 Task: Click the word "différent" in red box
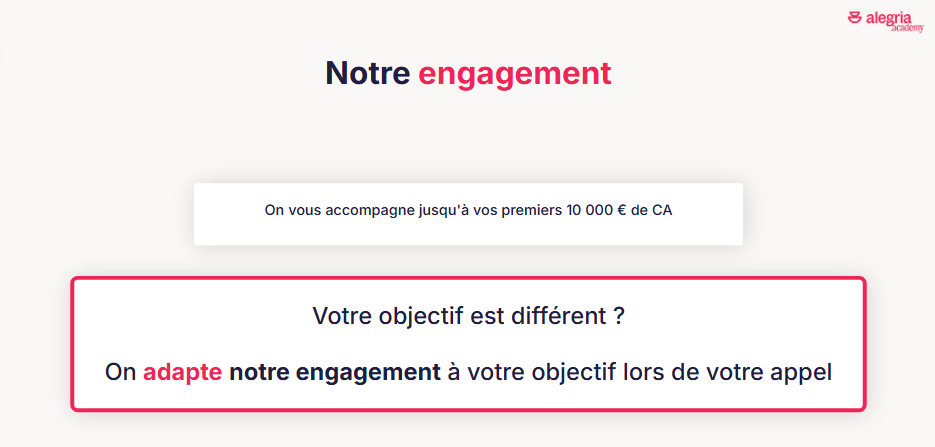click(554, 316)
